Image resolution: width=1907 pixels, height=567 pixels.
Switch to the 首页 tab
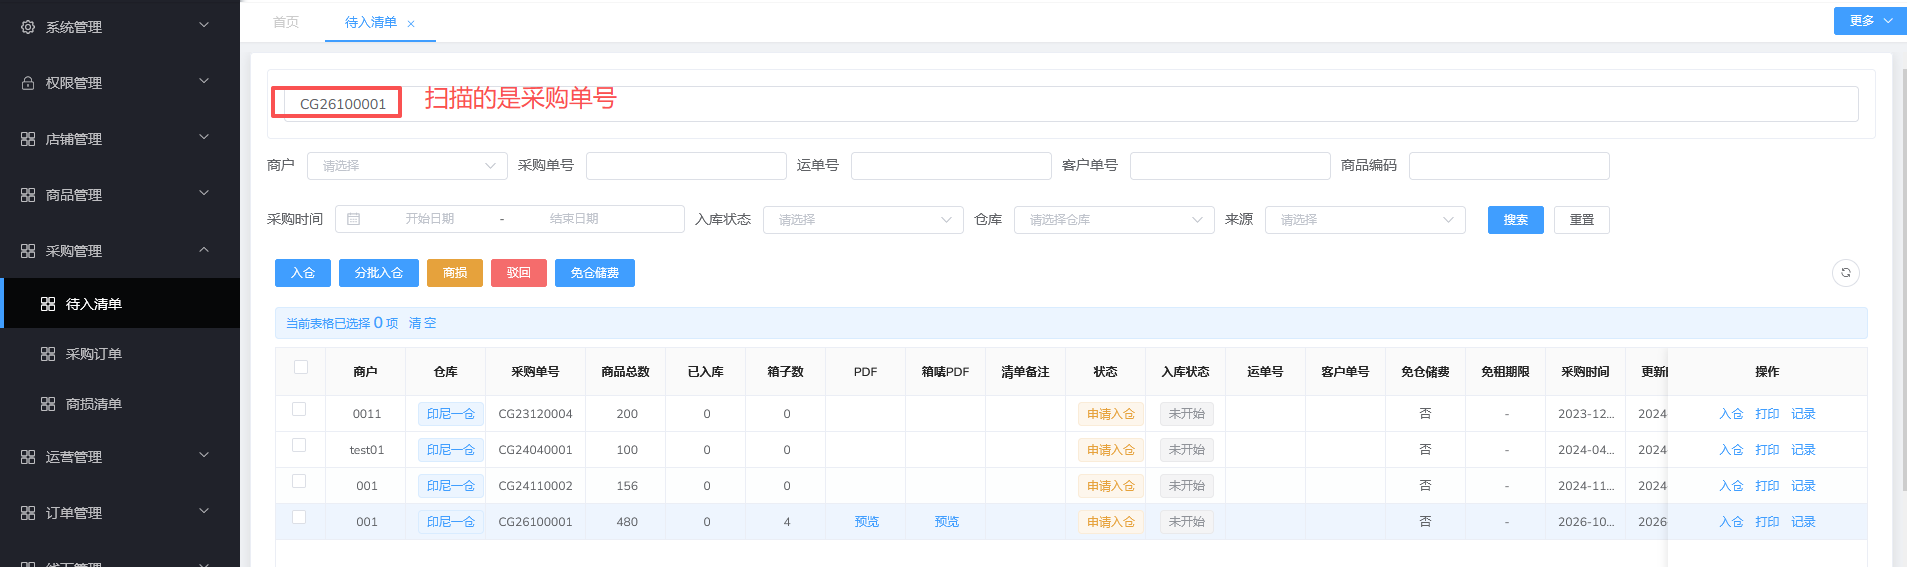(286, 22)
